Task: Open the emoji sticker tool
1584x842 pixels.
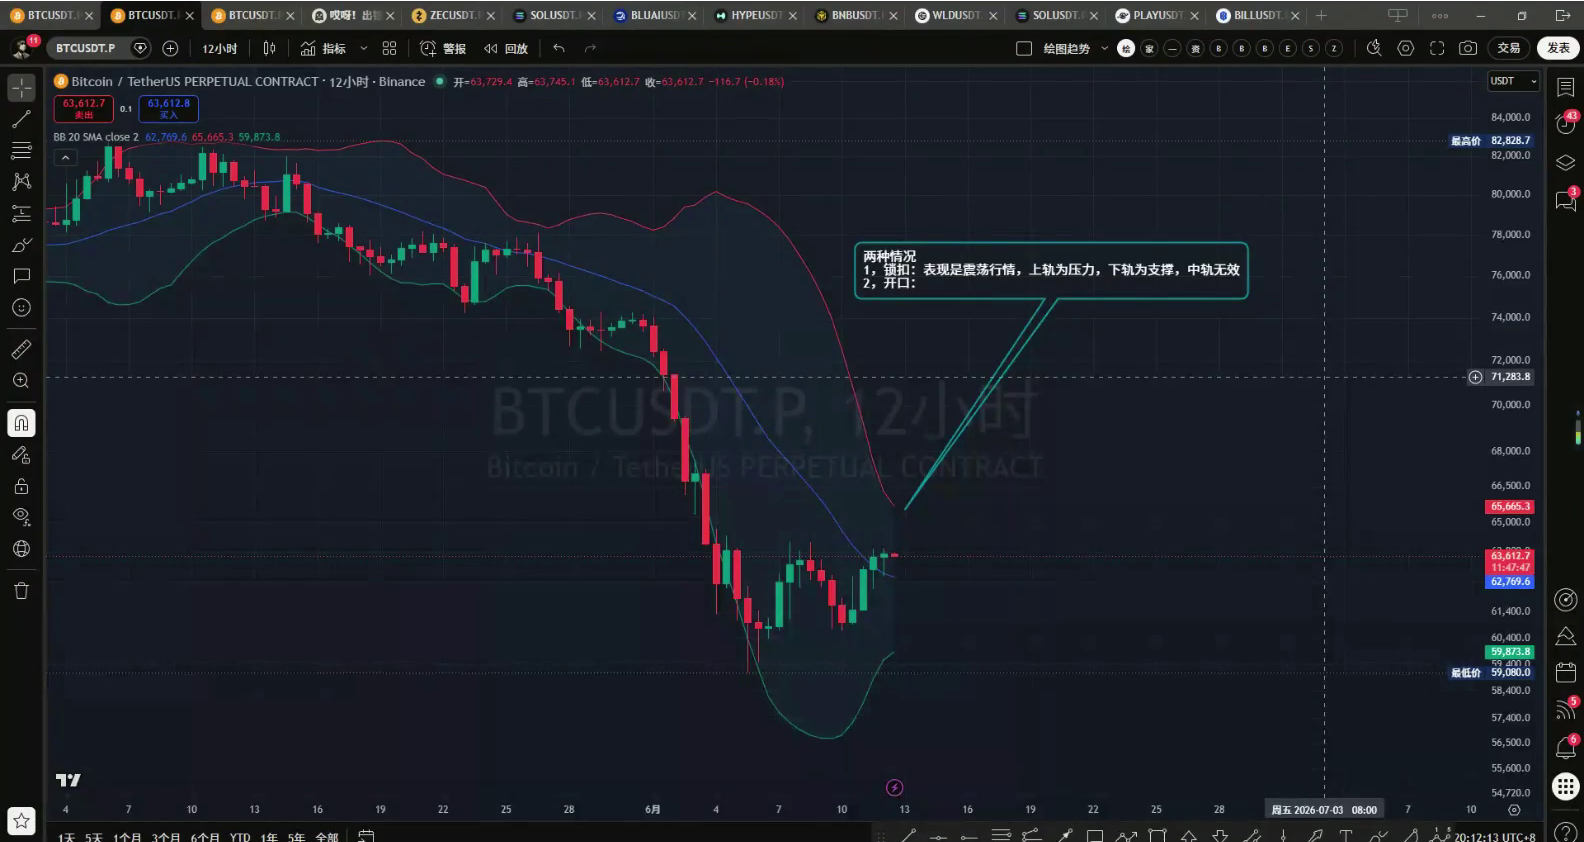Action: point(21,308)
